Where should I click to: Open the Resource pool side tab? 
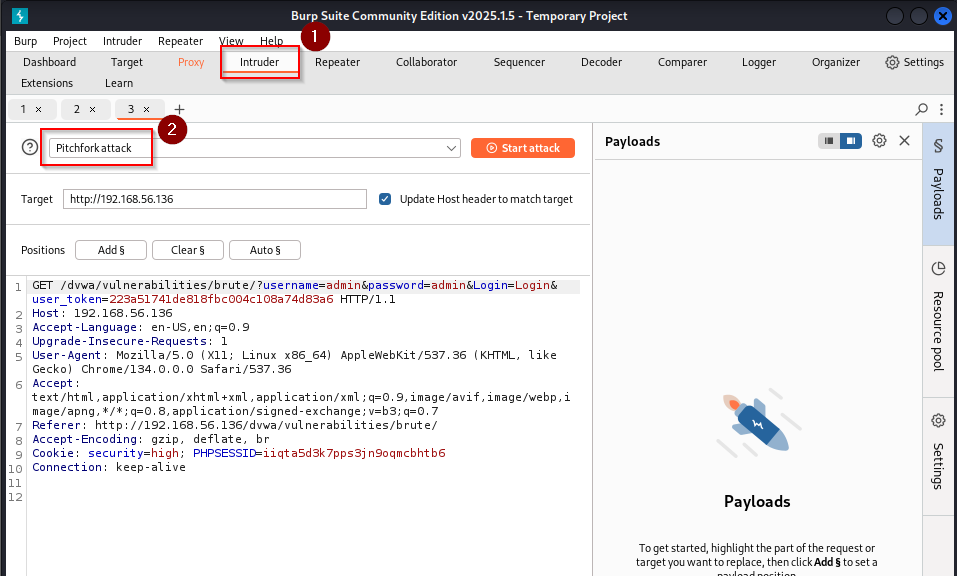click(x=939, y=320)
